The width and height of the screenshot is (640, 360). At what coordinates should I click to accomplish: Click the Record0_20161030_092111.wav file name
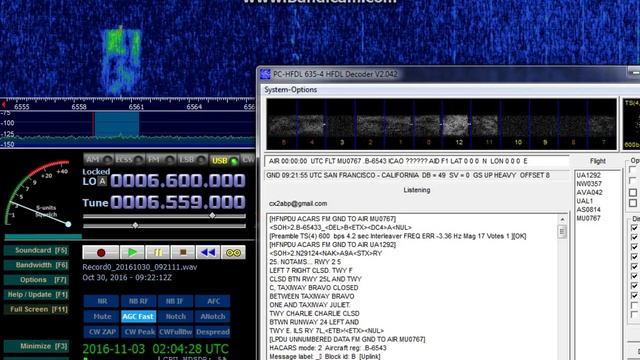tap(140, 267)
